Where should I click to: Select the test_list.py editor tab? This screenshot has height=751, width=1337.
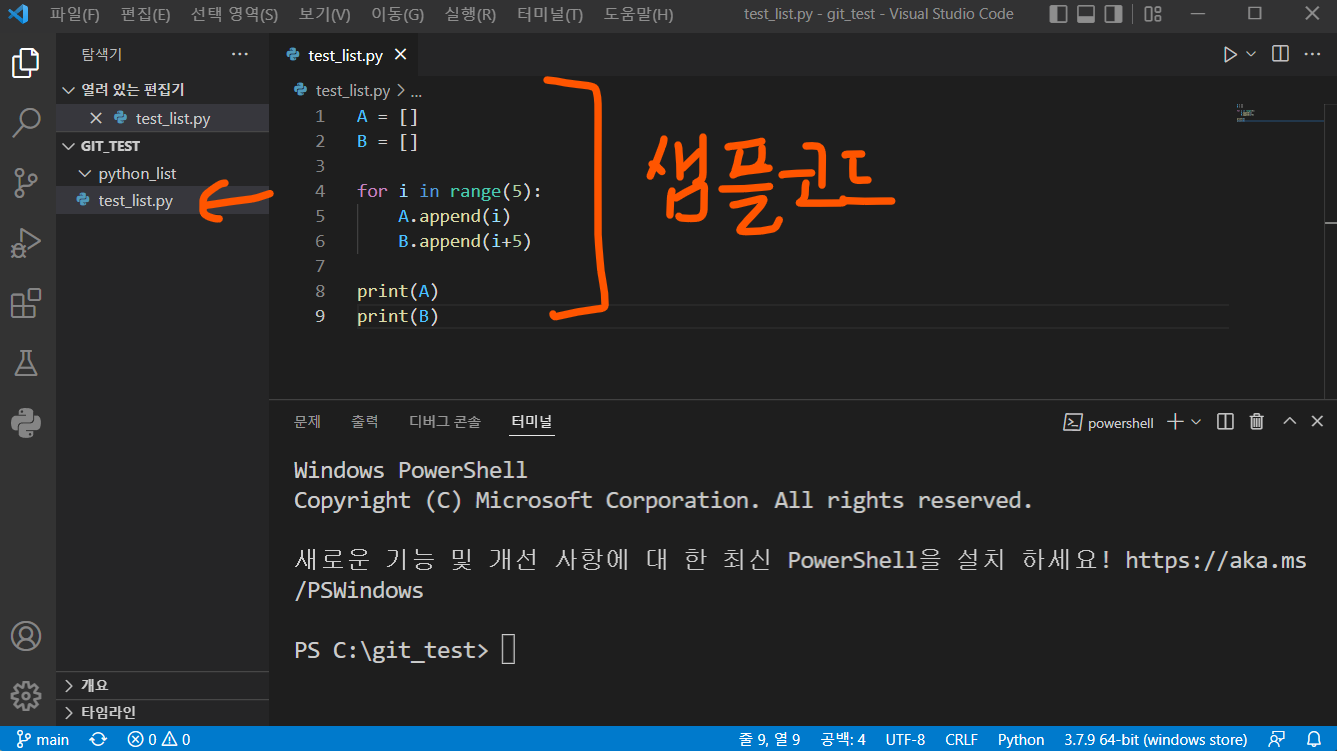(x=345, y=55)
